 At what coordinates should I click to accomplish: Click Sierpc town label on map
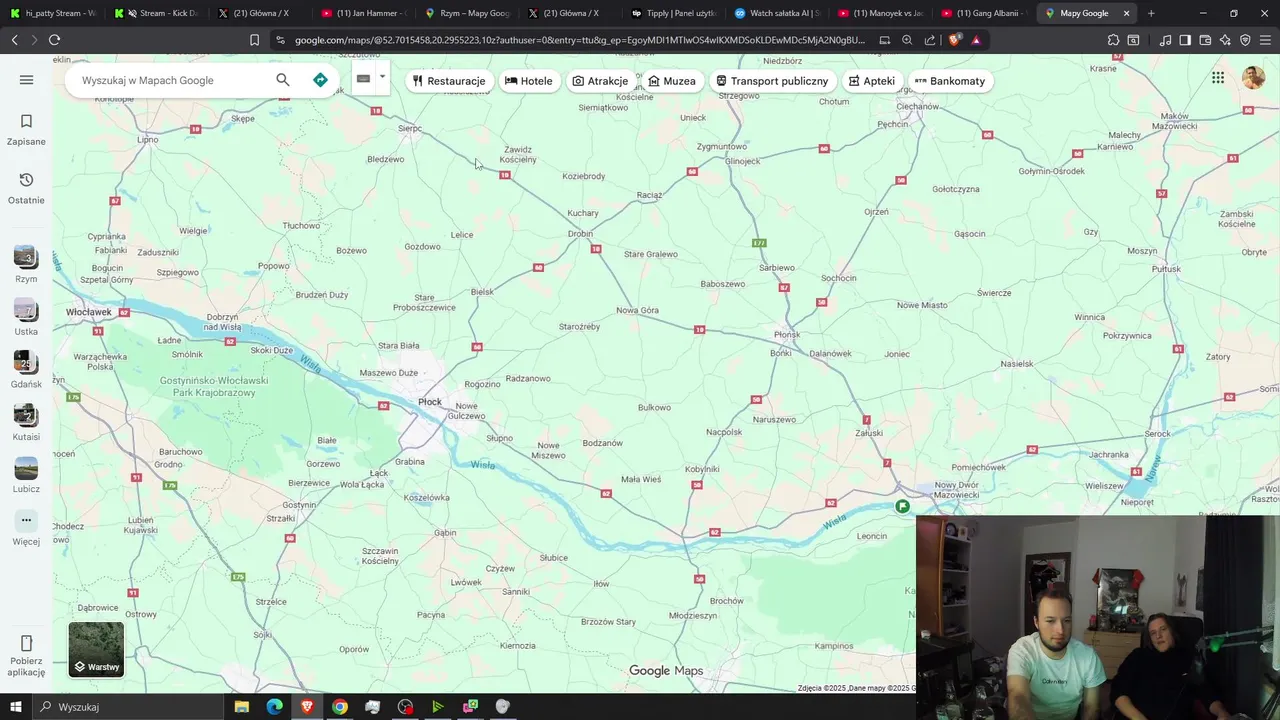pos(410,128)
